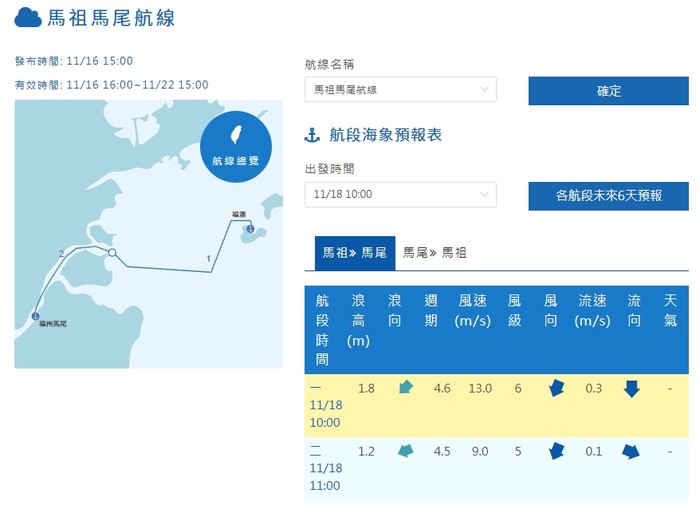Click the current direction arrow for 11/18 11:00
The width and height of the screenshot is (700, 513).
(631, 451)
